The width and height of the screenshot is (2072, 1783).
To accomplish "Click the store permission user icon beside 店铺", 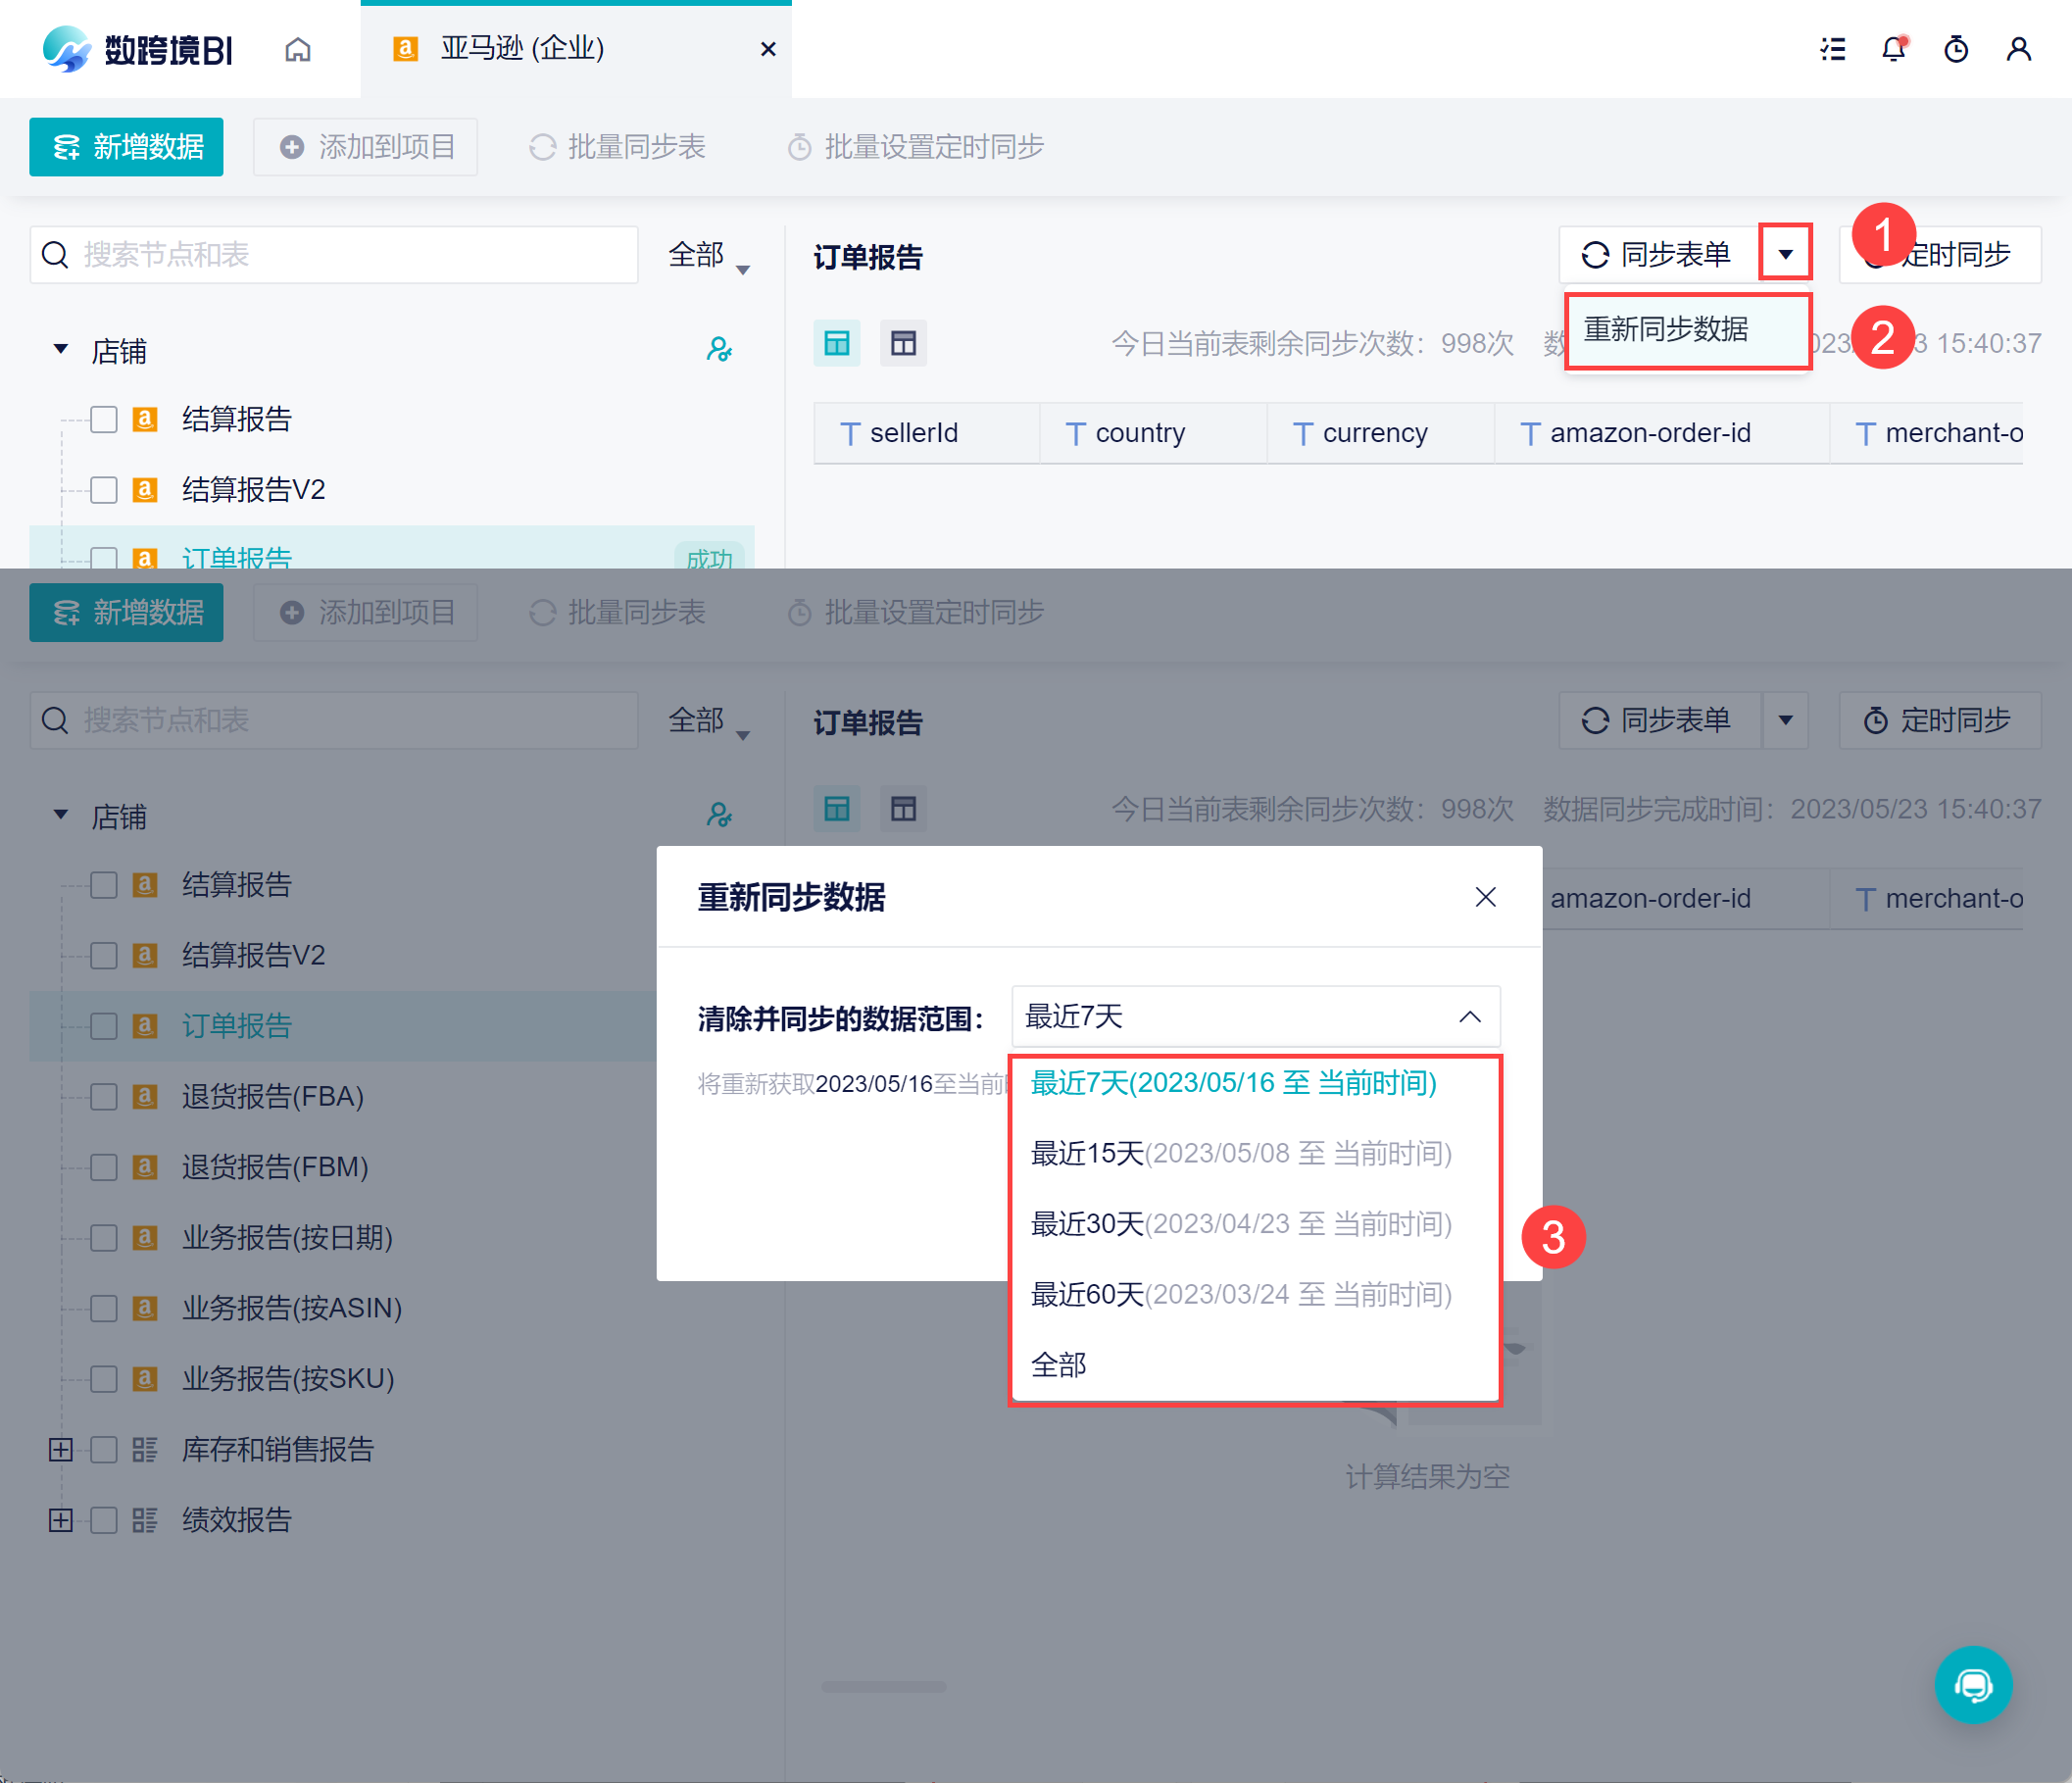I will [x=719, y=350].
